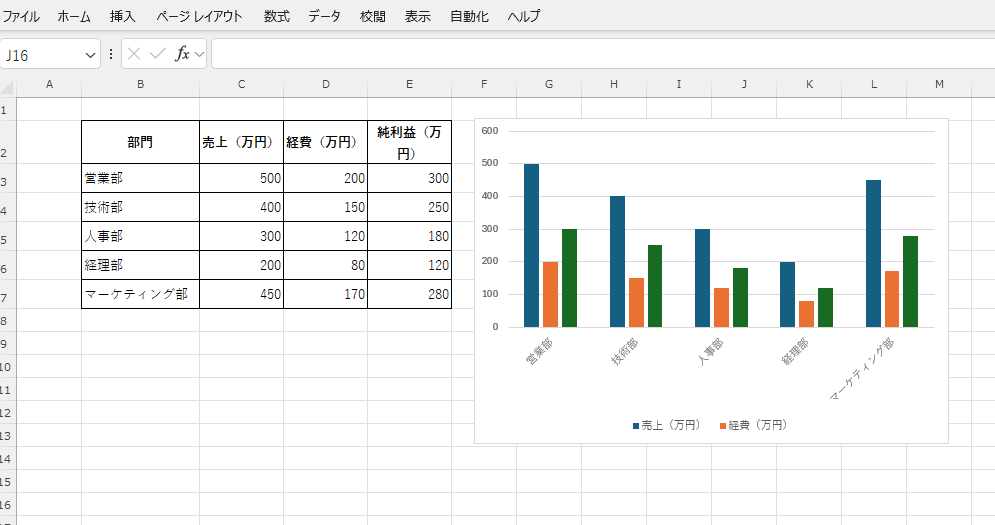Click the blue 営業部 sales bar
The image size is (995, 525).
click(x=531, y=246)
